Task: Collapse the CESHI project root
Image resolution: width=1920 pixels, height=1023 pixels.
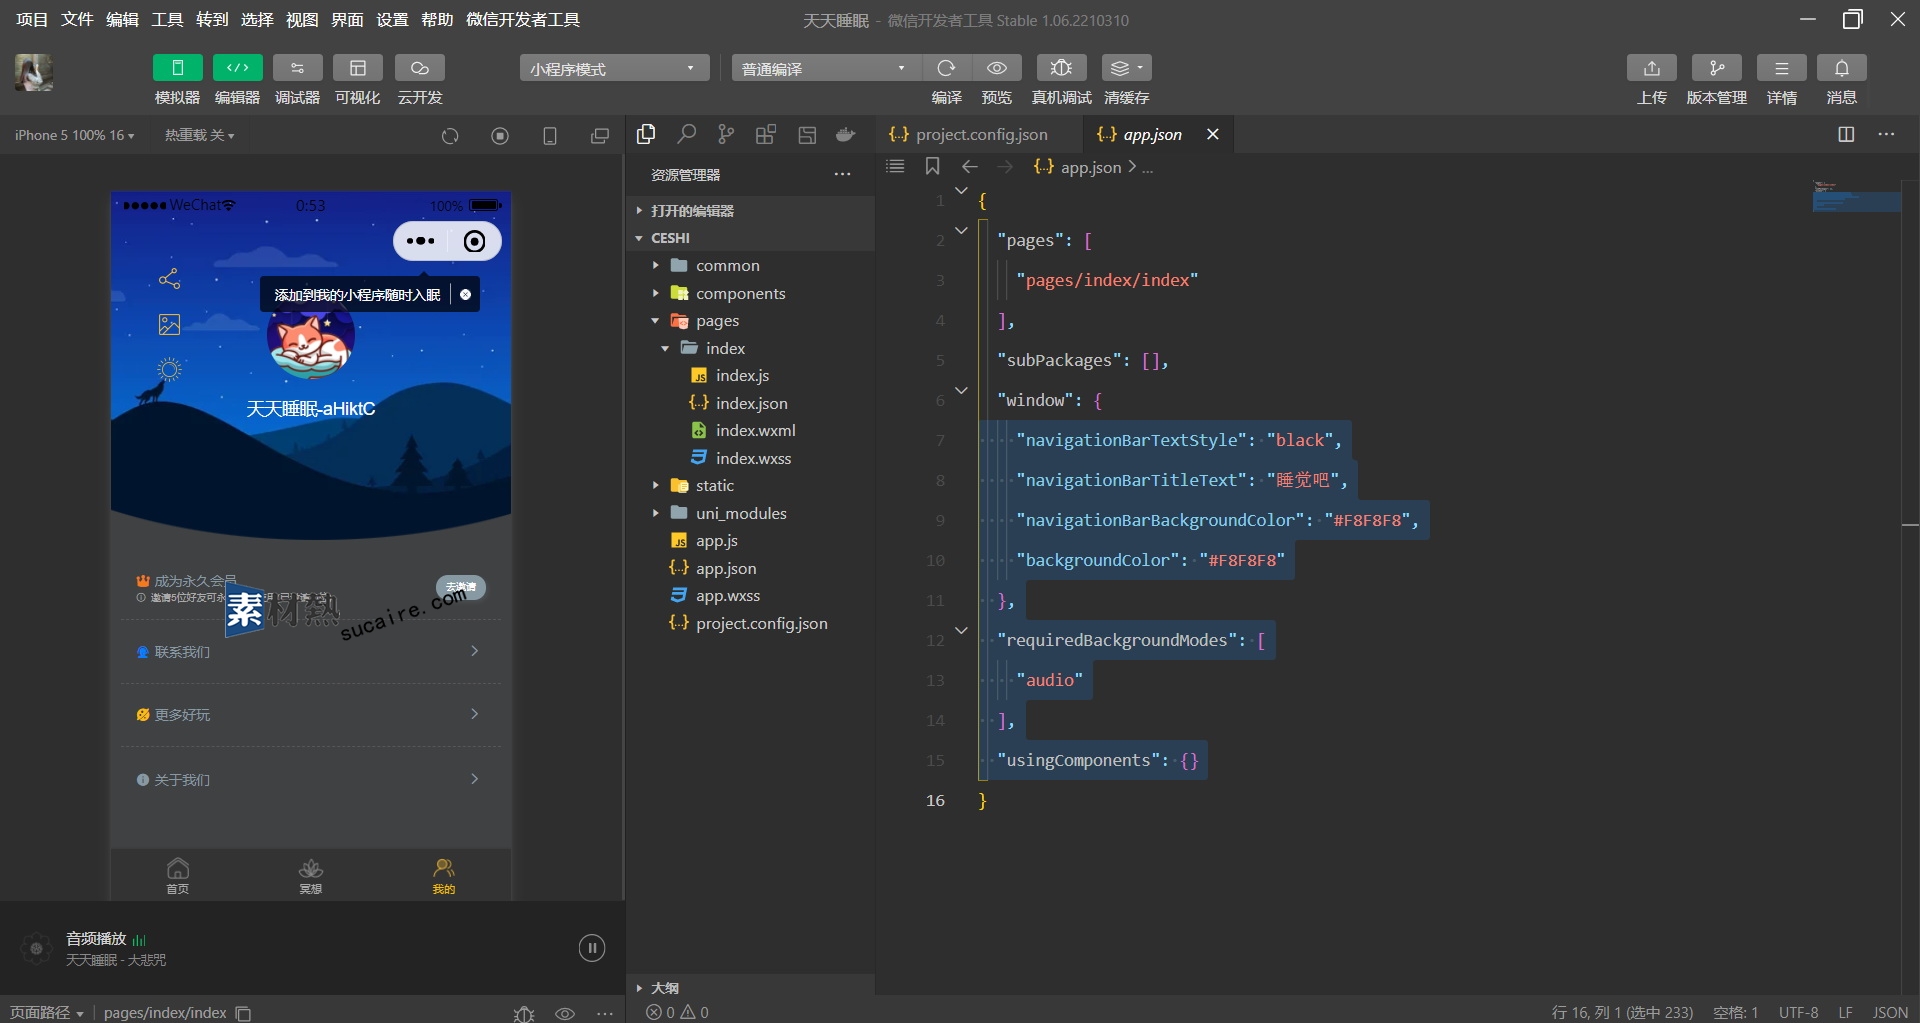Action: tap(750, 238)
